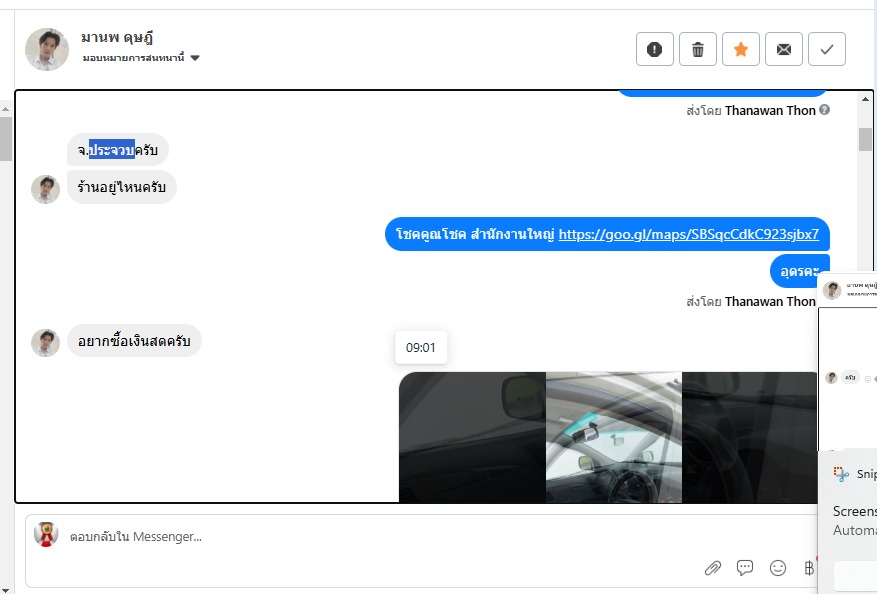
Task: Click the page avatar in reply box
Action: click(x=46, y=534)
